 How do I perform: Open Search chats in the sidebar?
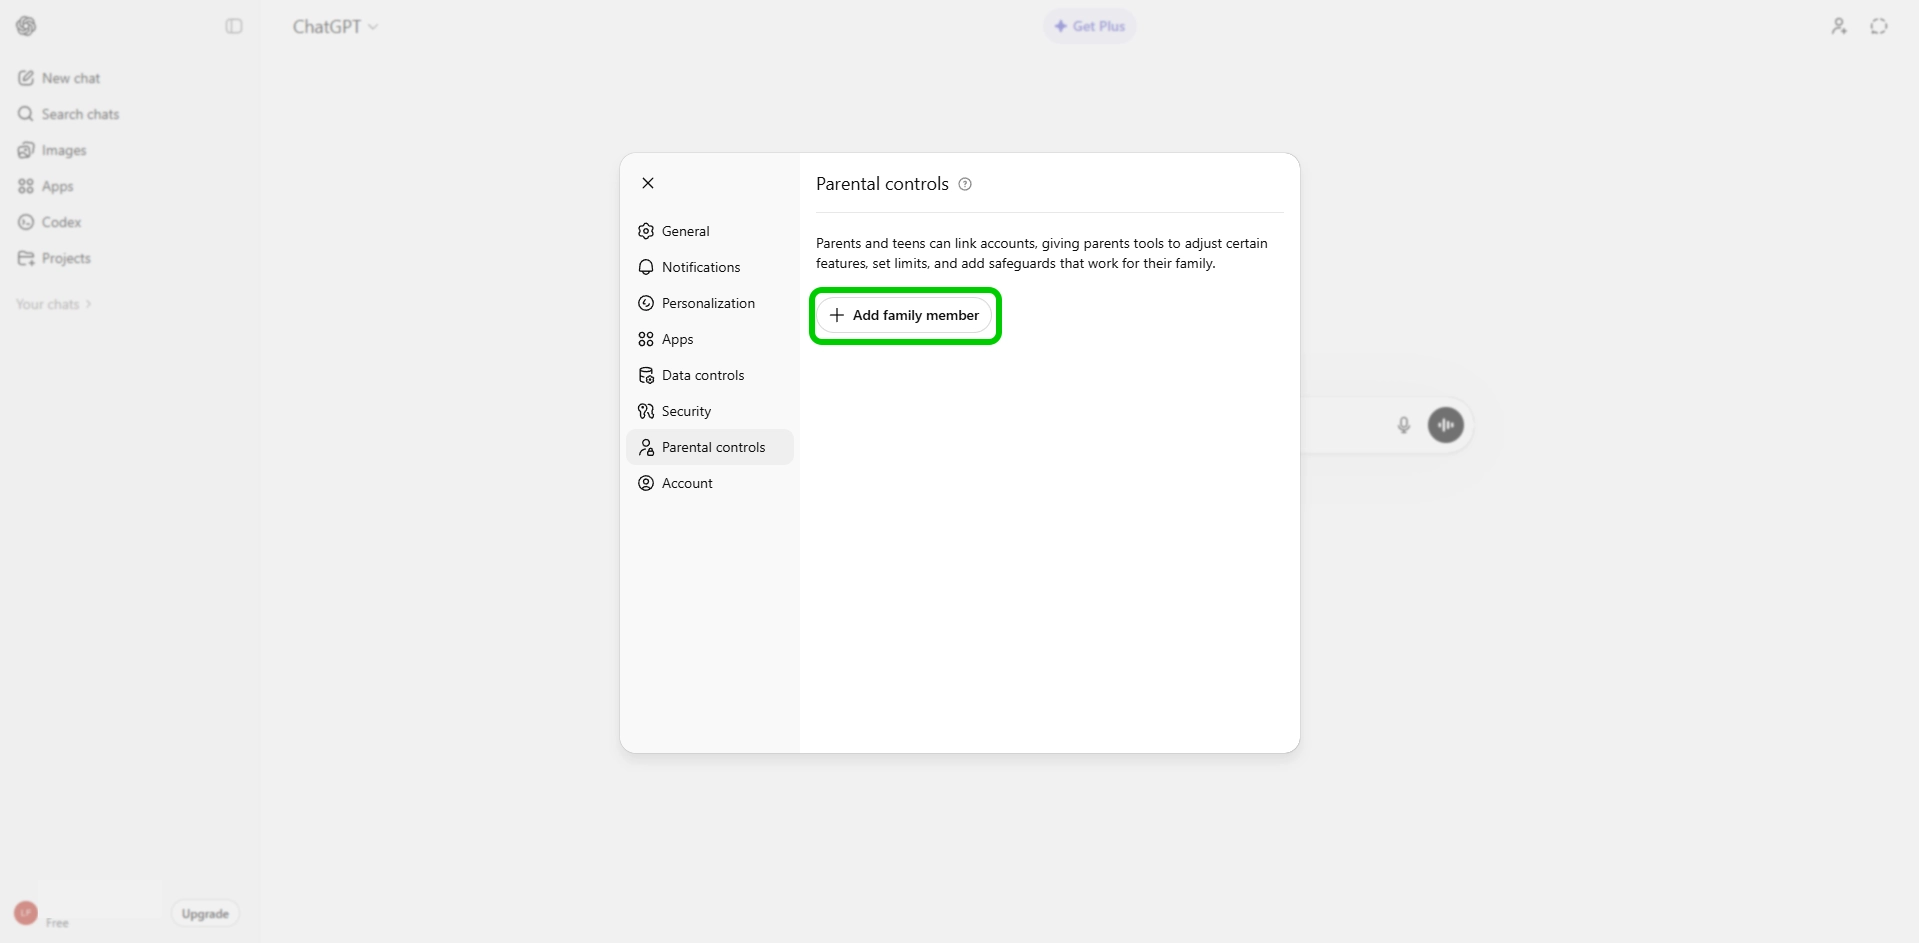coord(80,114)
